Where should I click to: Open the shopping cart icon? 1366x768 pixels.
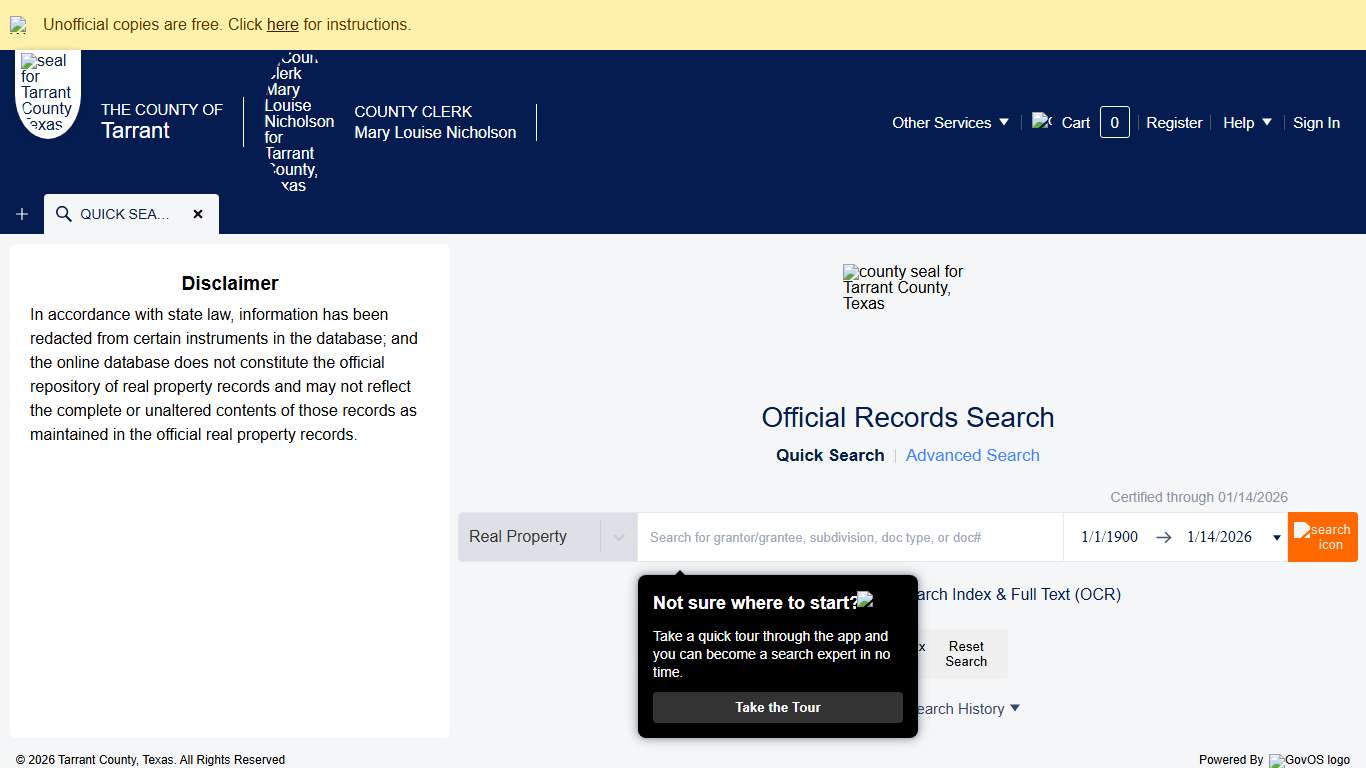tap(1042, 122)
